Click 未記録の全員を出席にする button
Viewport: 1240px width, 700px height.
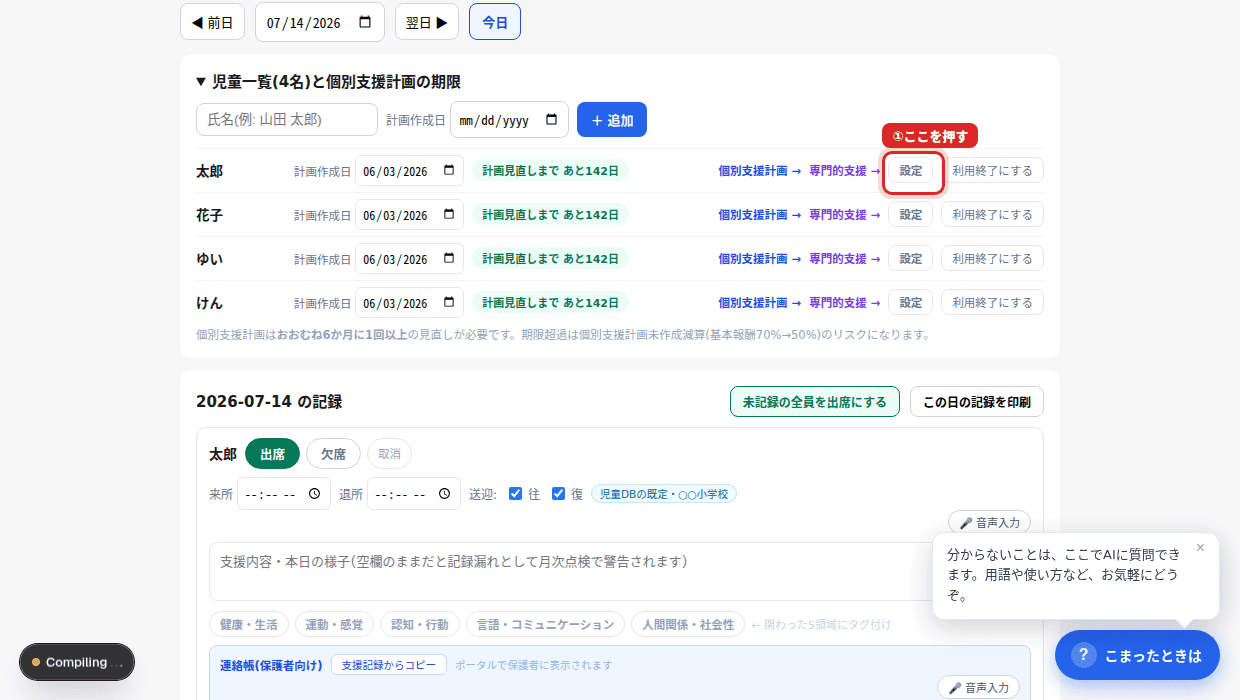pyautogui.click(x=815, y=402)
